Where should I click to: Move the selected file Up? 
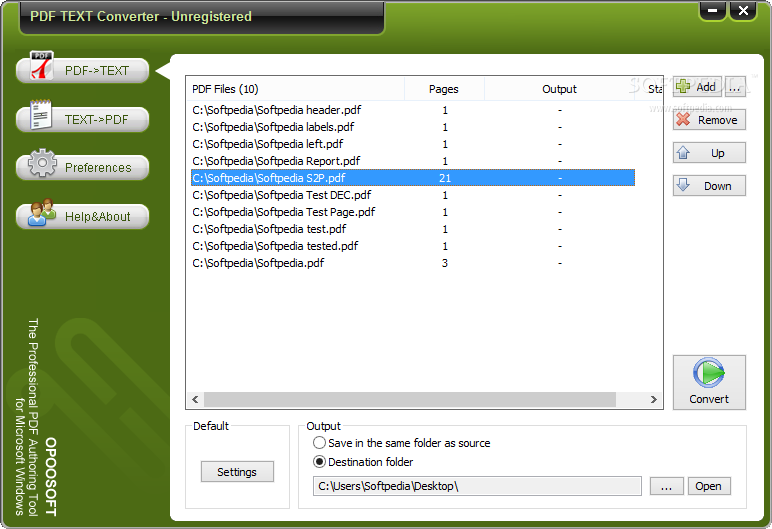pyautogui.click(x=709, y=153)
